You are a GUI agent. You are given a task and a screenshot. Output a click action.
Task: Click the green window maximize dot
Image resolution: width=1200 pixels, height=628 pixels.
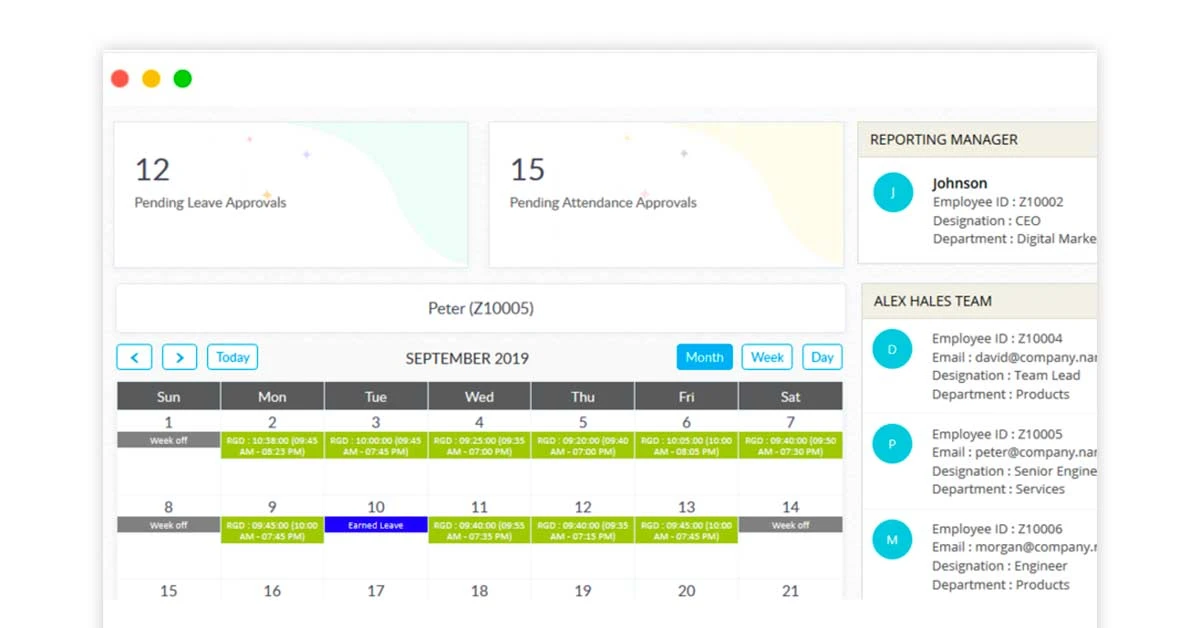pos(182,78)
